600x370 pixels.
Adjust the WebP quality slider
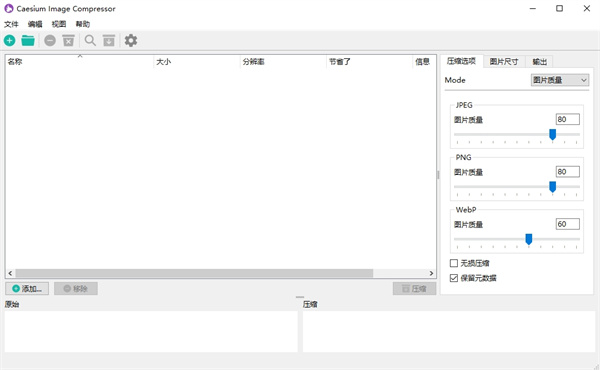coord(528,240)
